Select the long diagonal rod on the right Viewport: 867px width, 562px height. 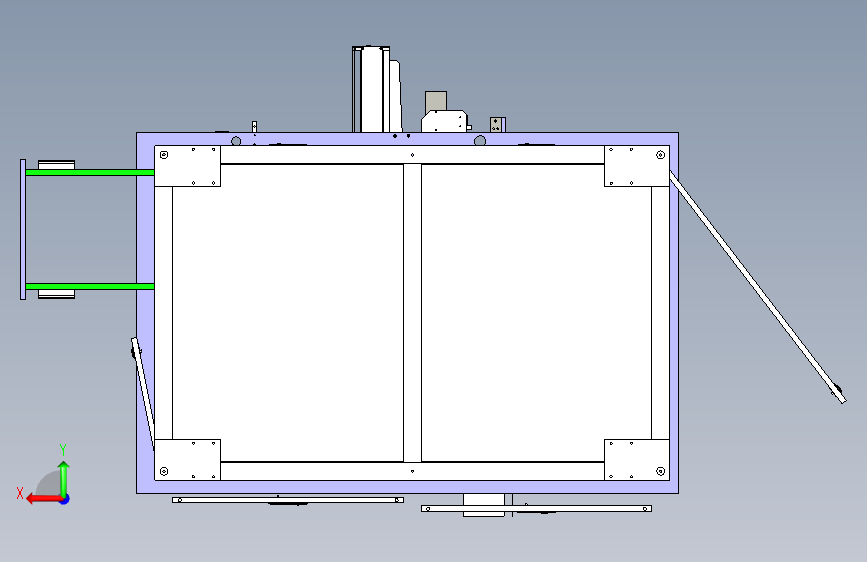(758, 287)
